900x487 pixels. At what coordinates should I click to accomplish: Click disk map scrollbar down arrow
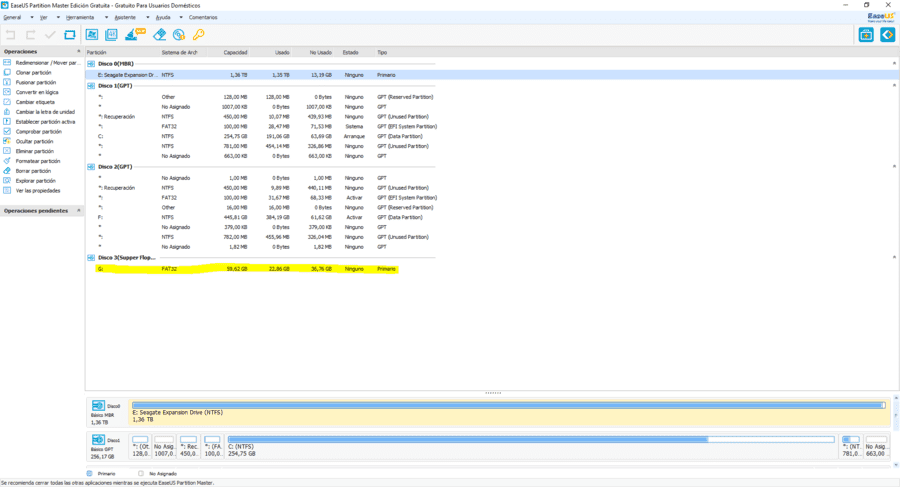point(895,464)
